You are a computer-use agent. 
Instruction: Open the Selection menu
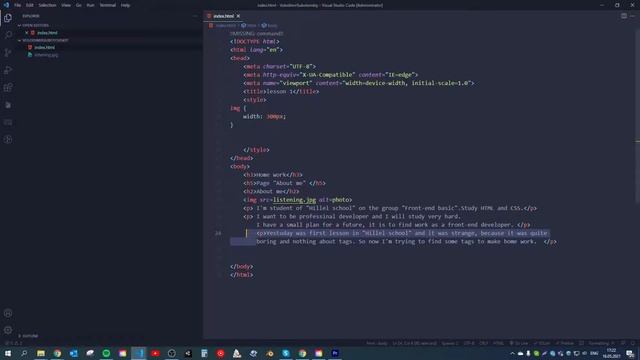(x=47, y=5)
